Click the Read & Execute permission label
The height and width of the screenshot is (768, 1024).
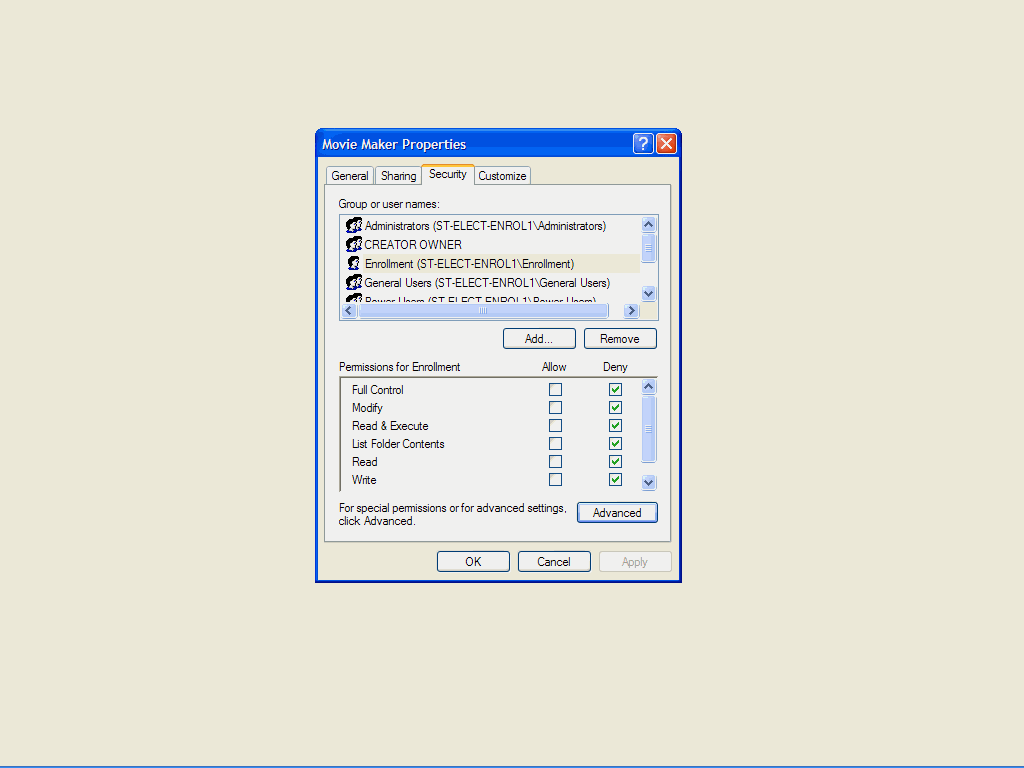pyautogui.click(x=390, y=426)
